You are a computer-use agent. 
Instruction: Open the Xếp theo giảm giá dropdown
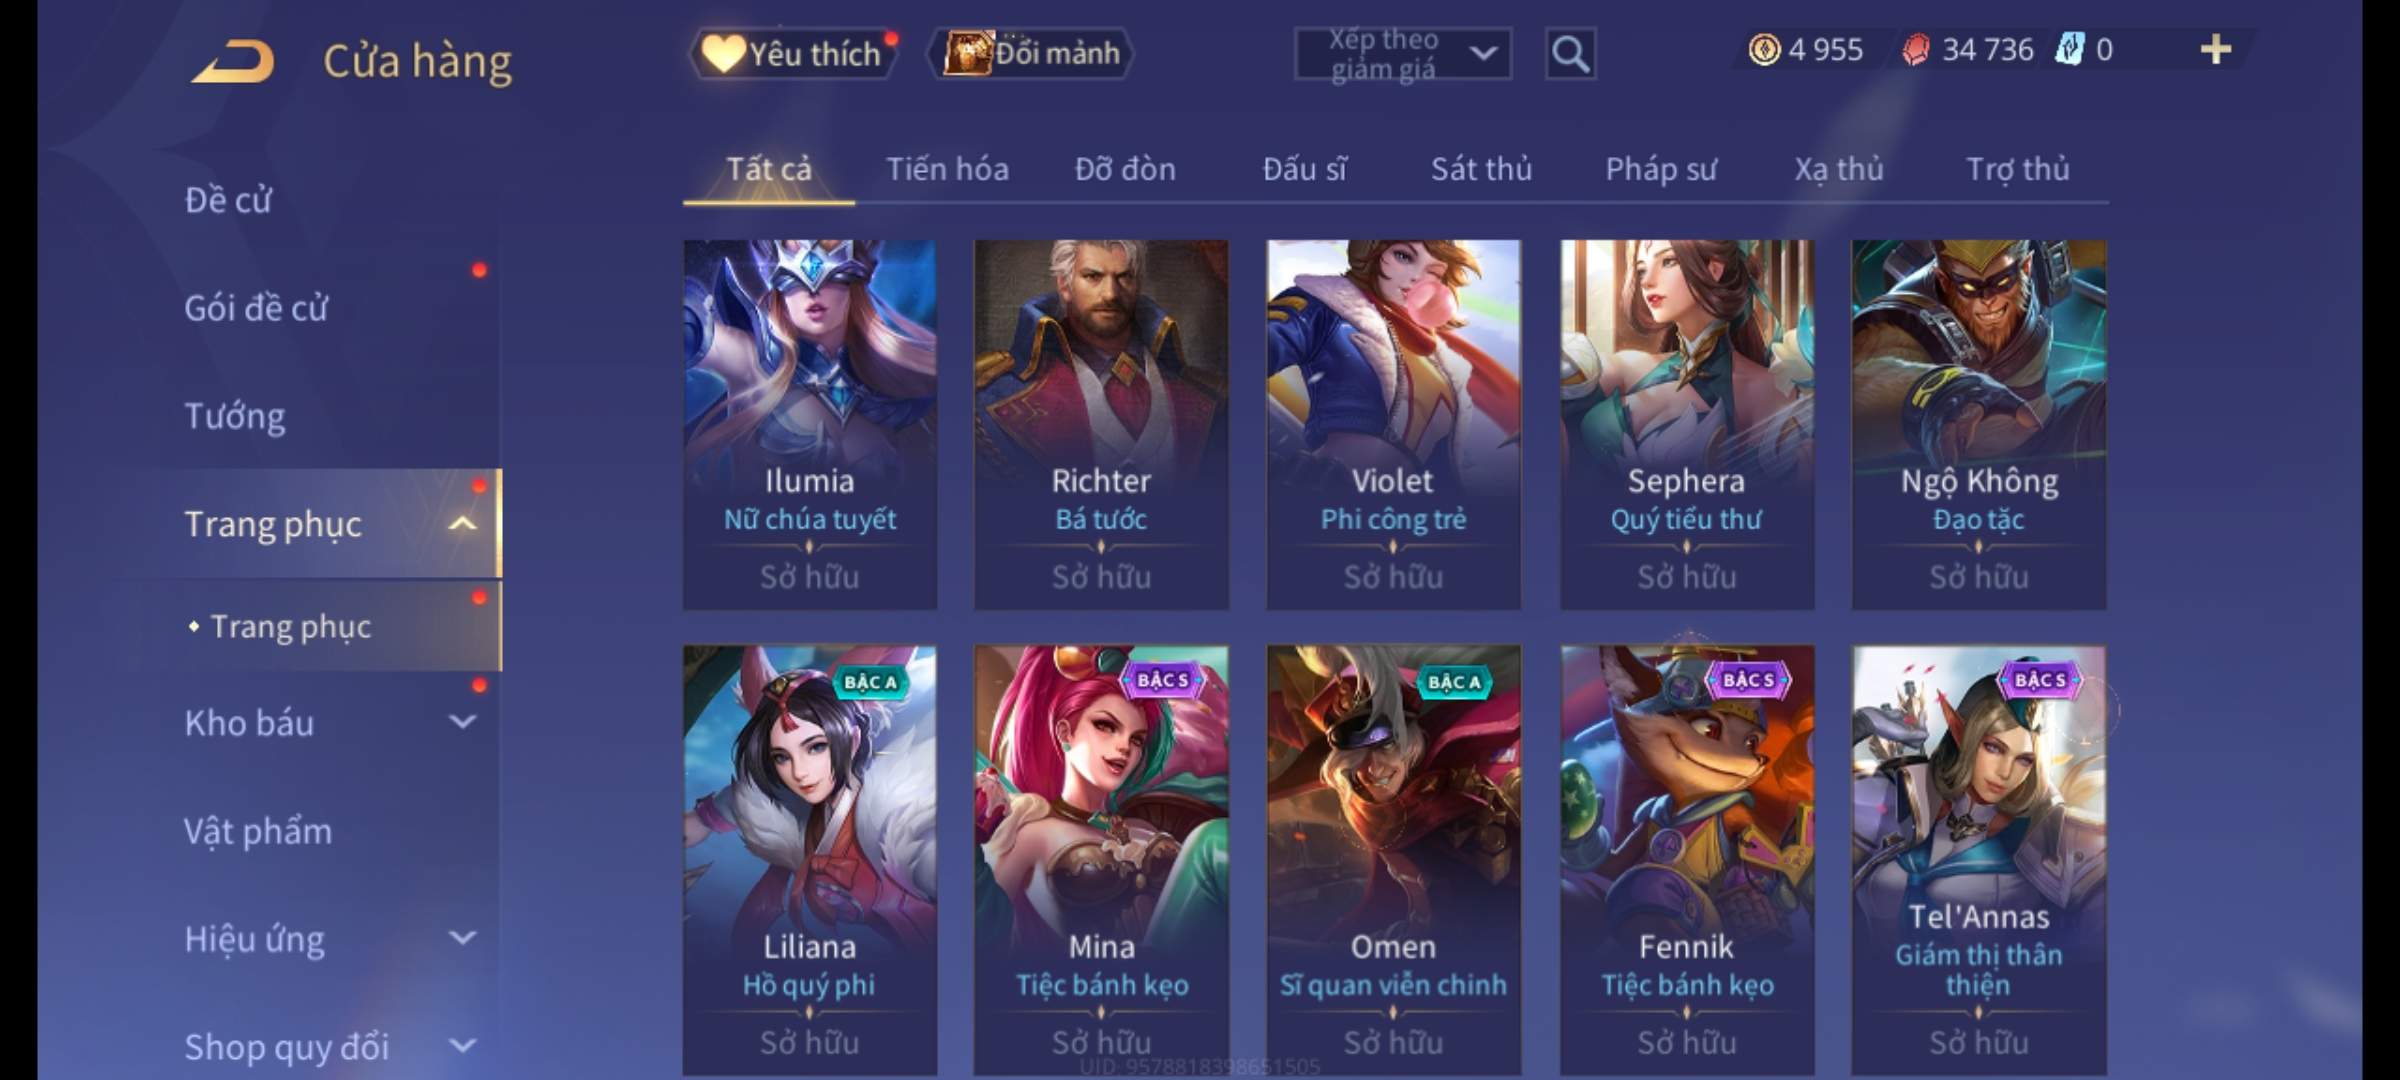pos(1402,54)
